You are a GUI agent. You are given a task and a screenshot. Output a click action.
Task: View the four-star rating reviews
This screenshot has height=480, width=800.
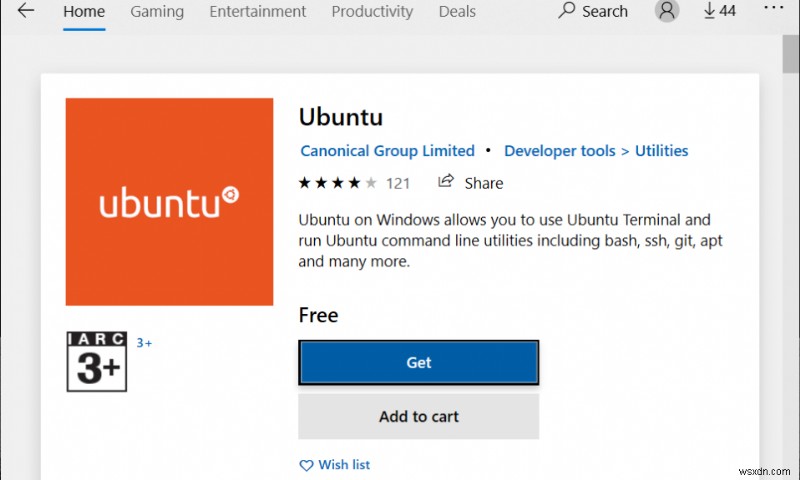[337, 183]
